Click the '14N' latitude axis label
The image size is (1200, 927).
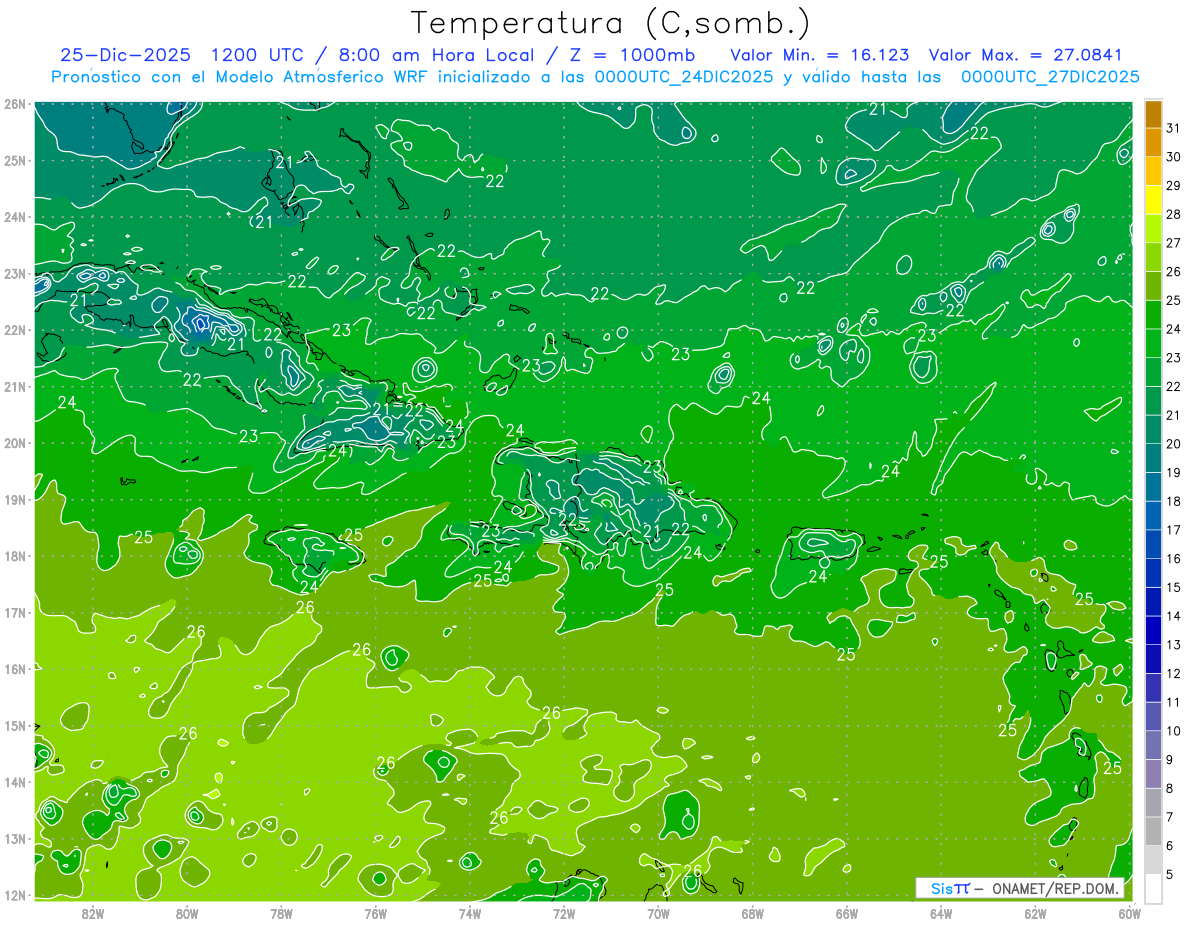[14, 782]
